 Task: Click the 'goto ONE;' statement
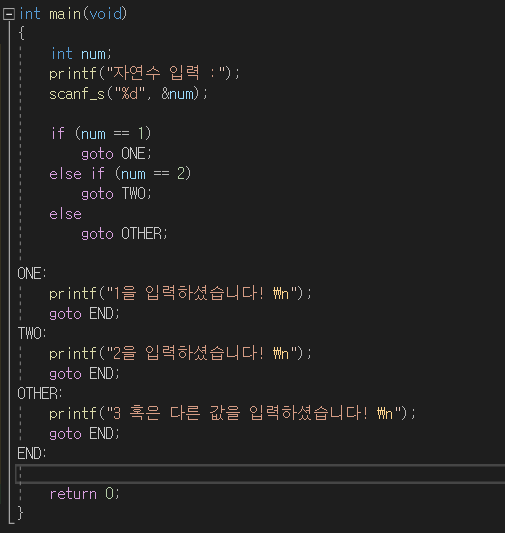(116, 154)
